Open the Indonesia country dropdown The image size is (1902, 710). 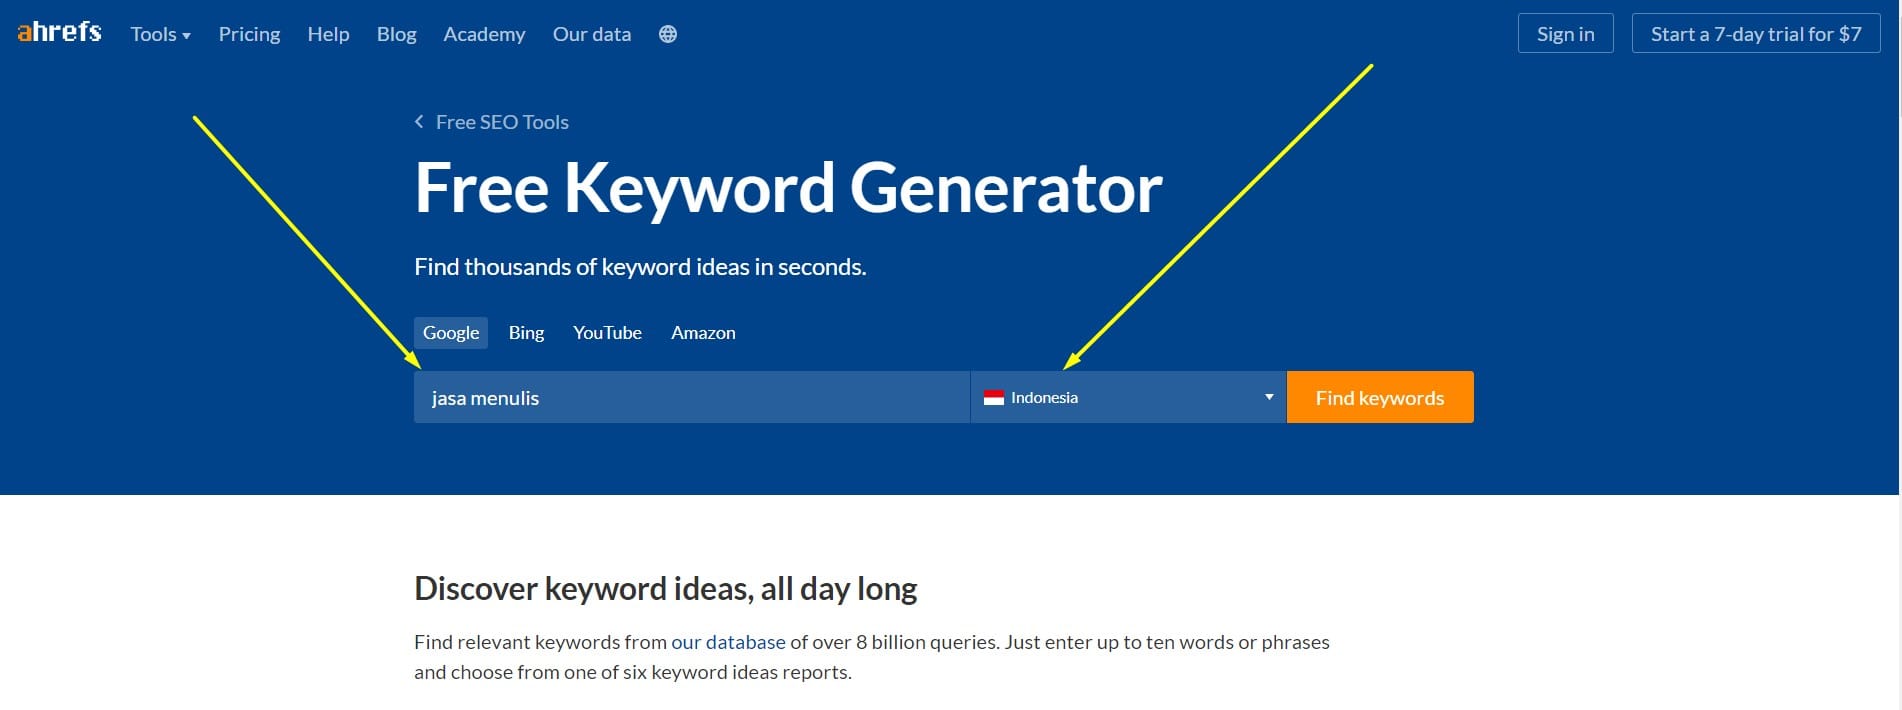coord(1128,397)
